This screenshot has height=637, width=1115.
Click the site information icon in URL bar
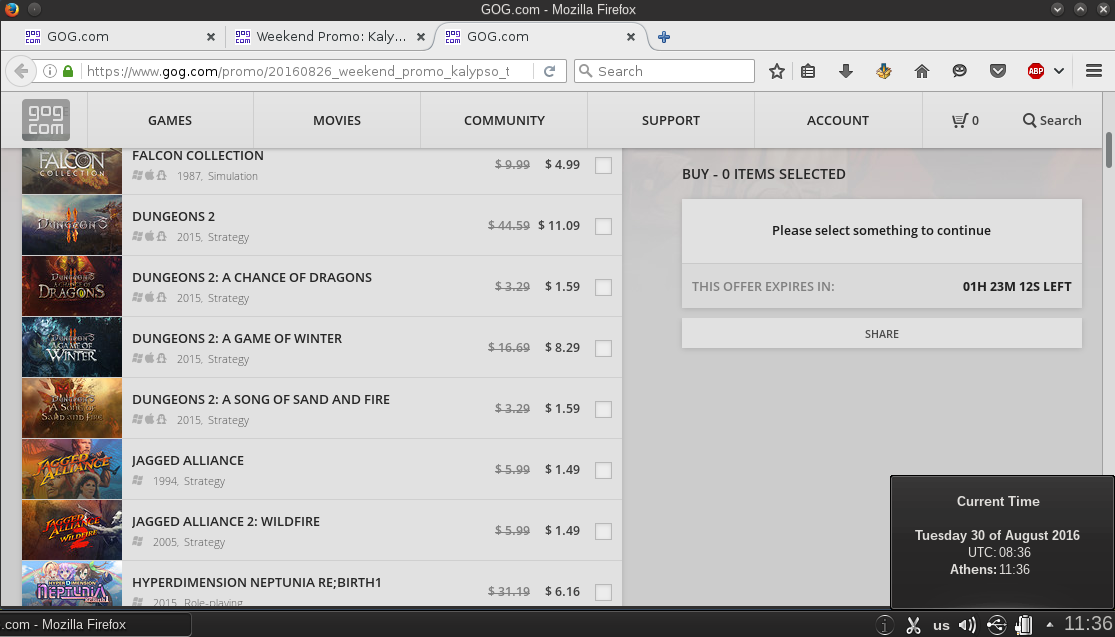(x=50, y=71)
